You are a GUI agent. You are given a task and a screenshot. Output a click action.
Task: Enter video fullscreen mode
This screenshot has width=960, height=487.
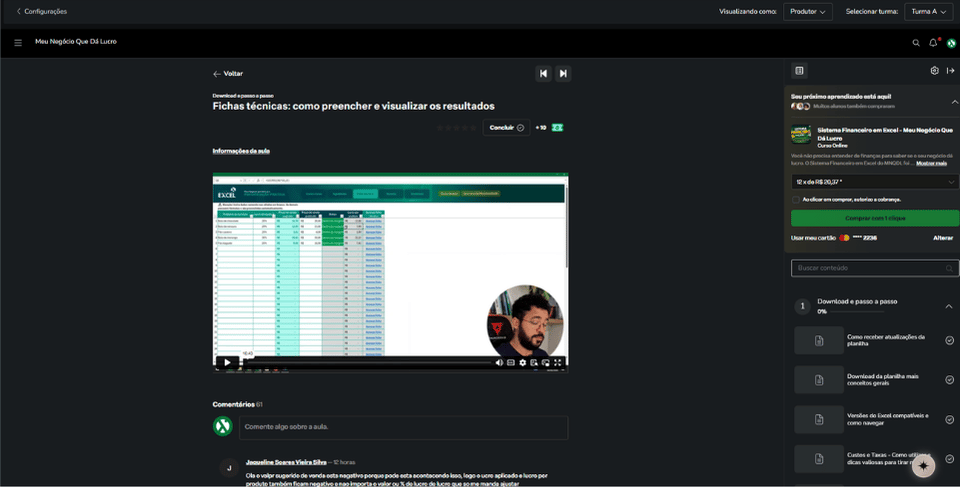click(x=558, y=363)
